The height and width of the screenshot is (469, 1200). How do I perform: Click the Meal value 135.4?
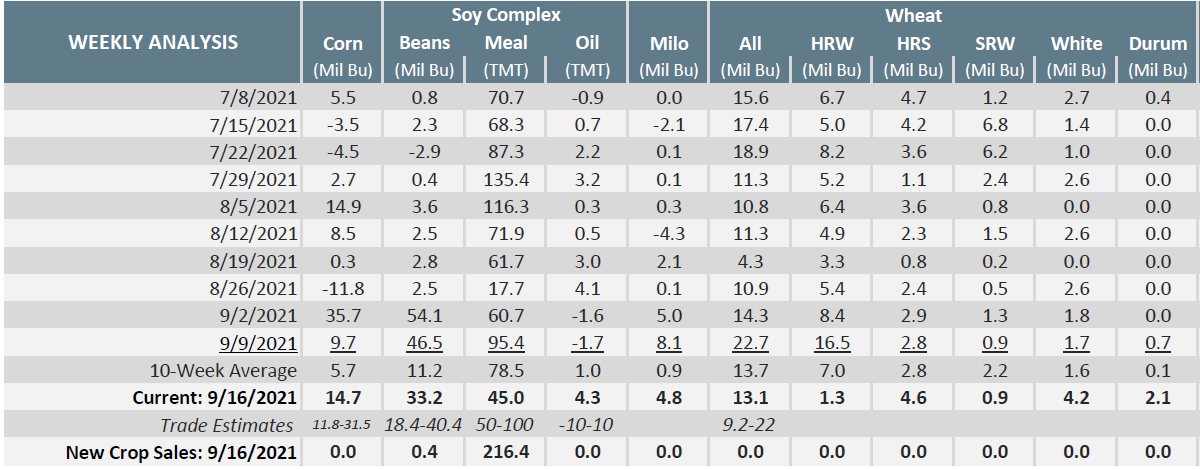coord(506,180)
